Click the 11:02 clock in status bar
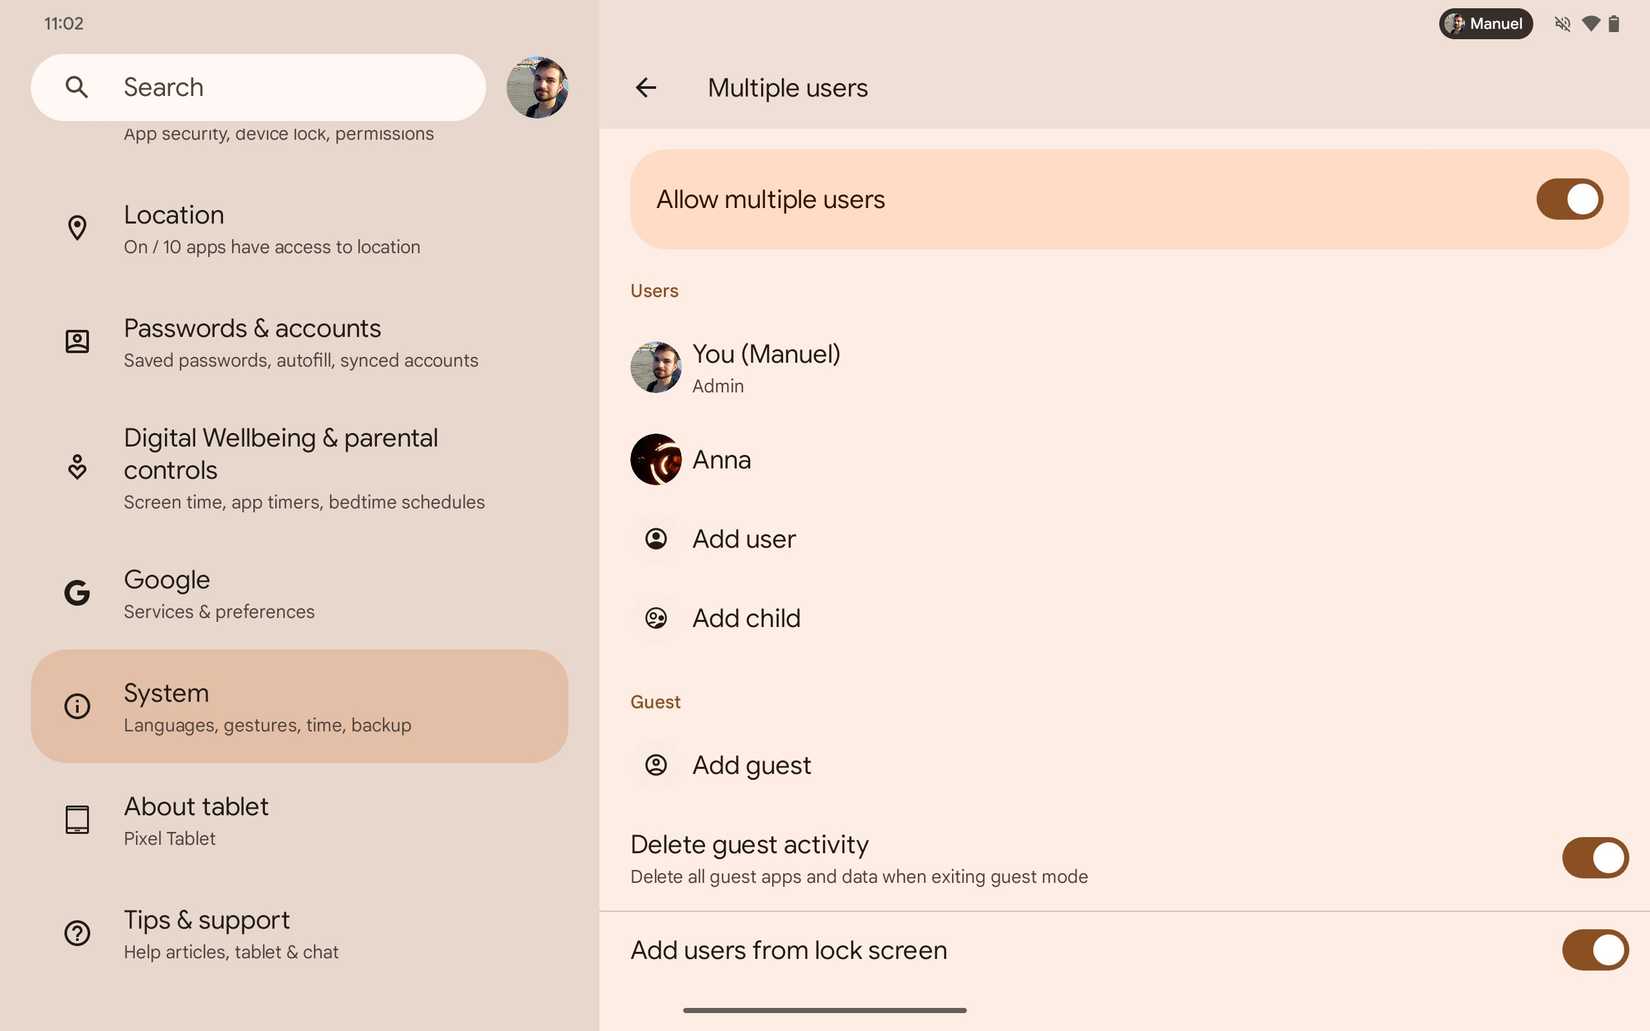 click(64, 24)
